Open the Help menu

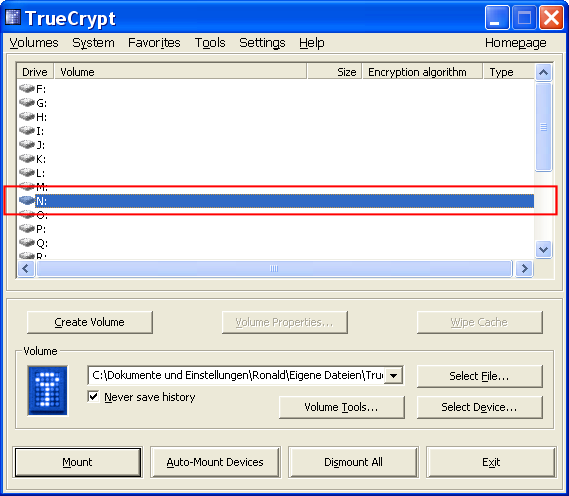(x=312, y=43)
